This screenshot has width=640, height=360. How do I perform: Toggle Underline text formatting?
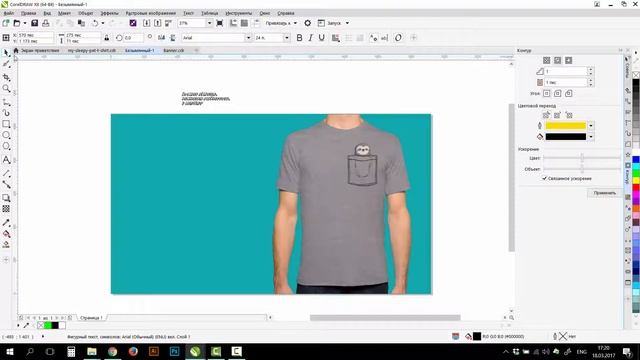[x=322, y=38]
